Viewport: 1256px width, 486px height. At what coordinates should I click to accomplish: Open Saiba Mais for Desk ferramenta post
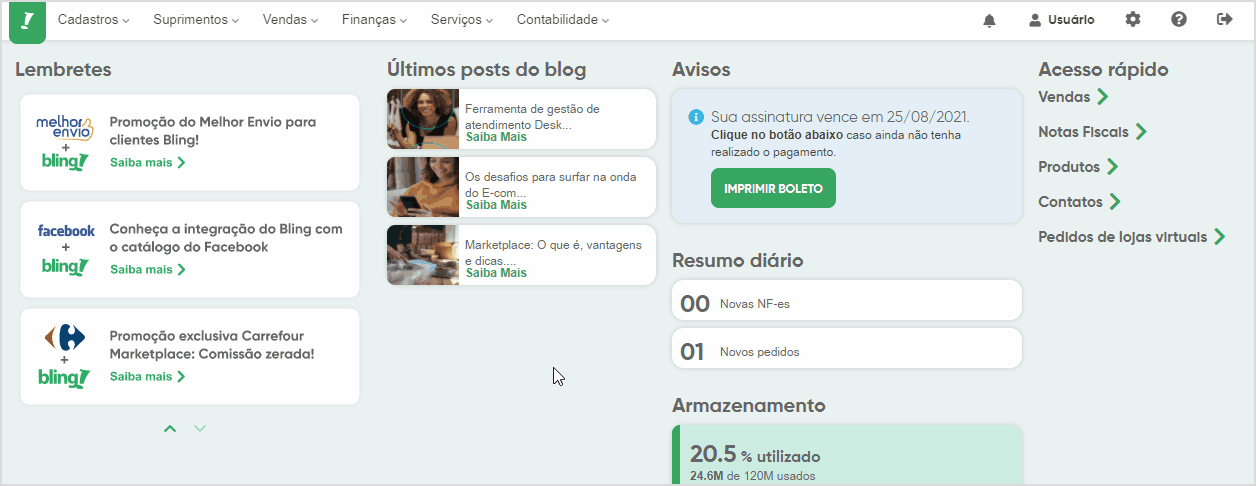pyautogui.click(x=496, y=137)
